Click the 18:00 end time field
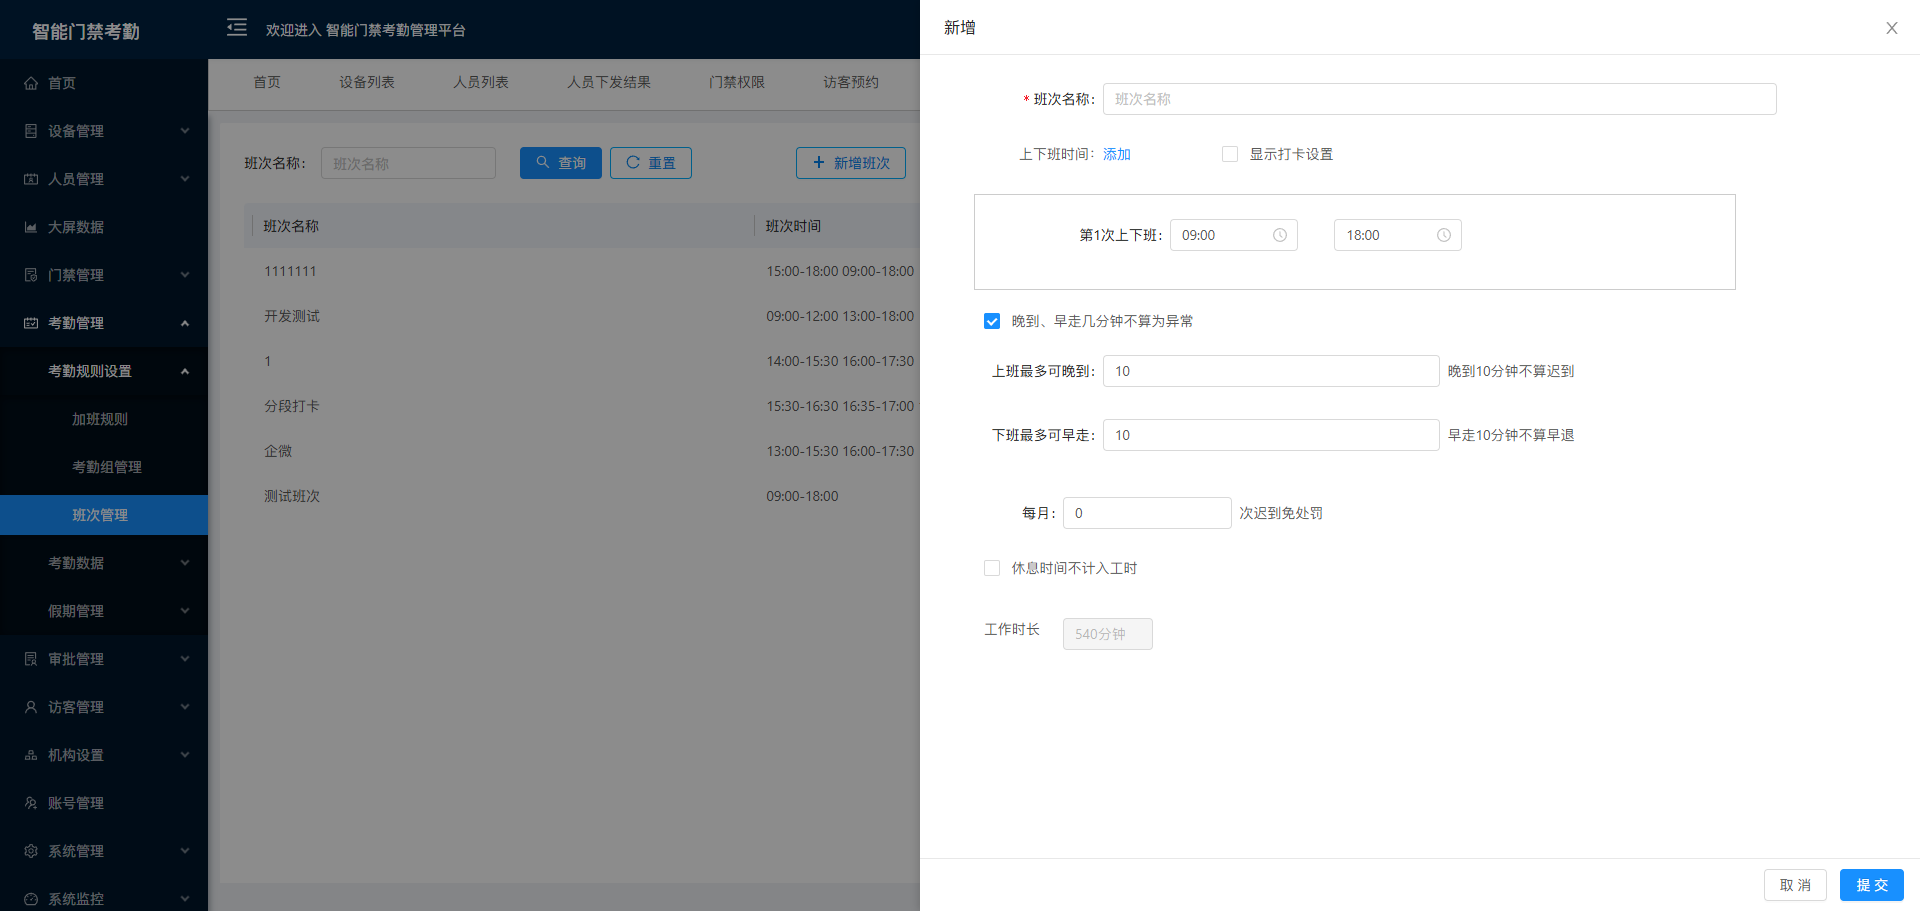The height and width of the screenshot is (911, 1920). (1398, 235)
